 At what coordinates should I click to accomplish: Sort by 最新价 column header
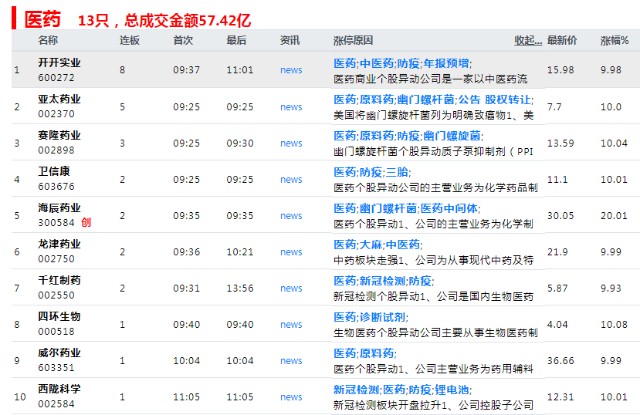pyautogui.click(x=562, y=40)
